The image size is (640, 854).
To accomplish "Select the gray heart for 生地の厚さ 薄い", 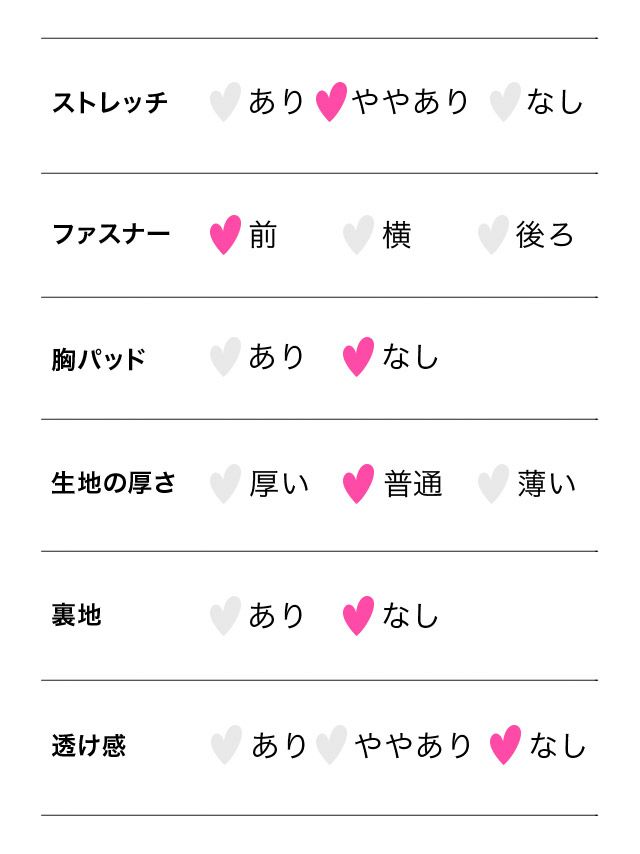I will [493, 484].
